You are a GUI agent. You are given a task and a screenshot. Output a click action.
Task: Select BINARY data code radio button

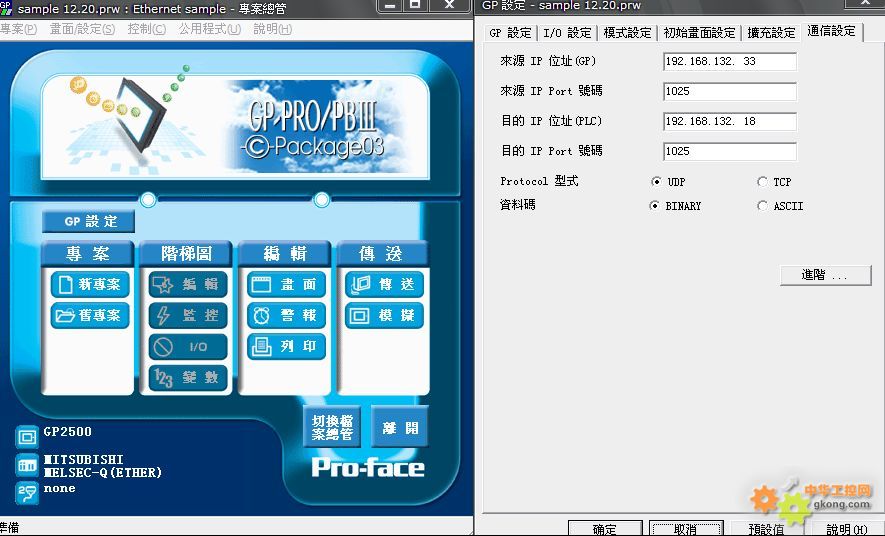[654, 205]
